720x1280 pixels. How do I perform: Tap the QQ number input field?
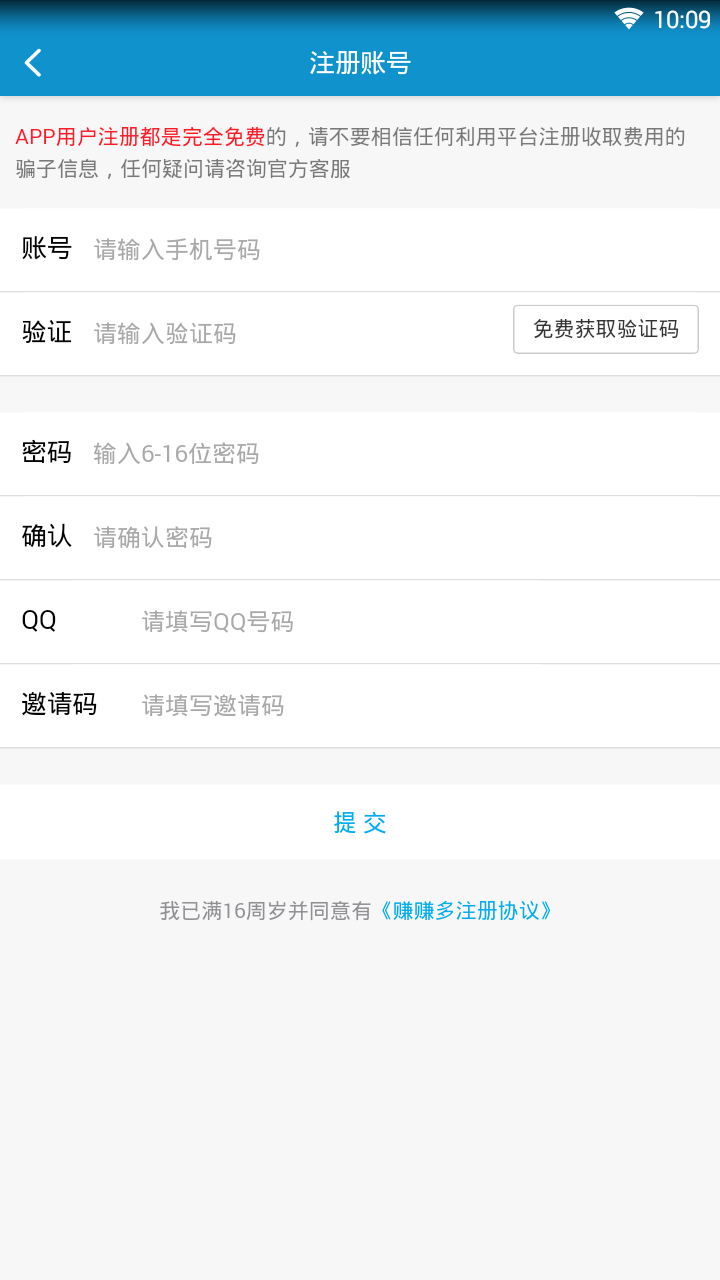[420, 622]
